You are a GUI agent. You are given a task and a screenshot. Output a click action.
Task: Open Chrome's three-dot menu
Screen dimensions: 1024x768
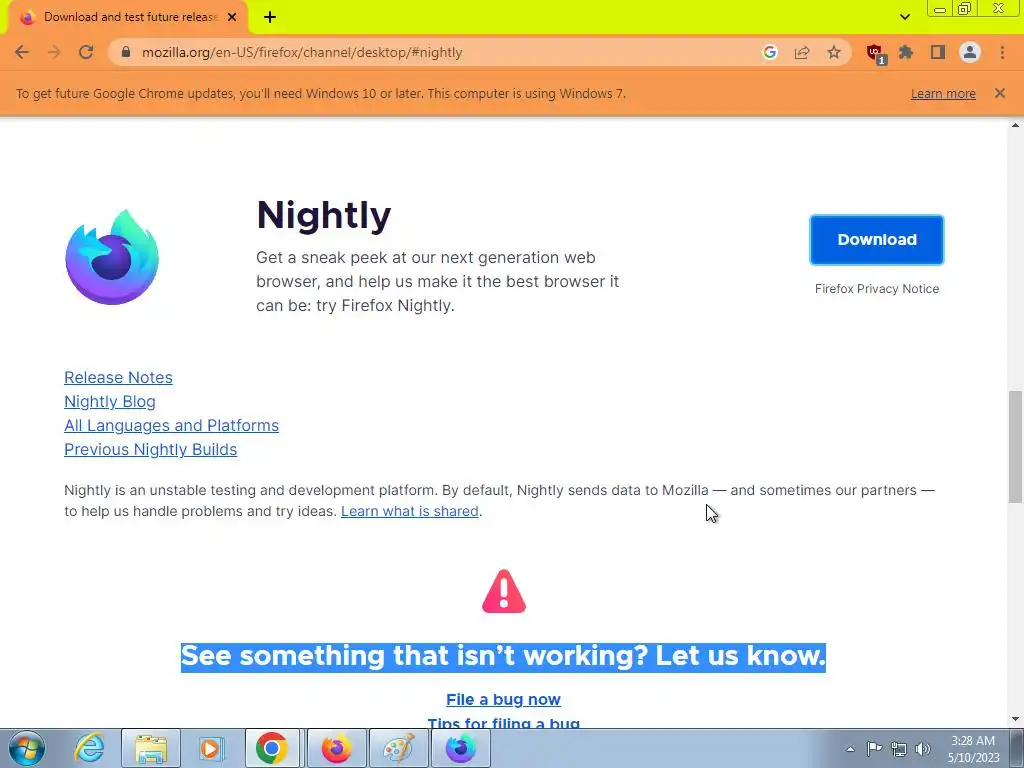coord(1002,52)
